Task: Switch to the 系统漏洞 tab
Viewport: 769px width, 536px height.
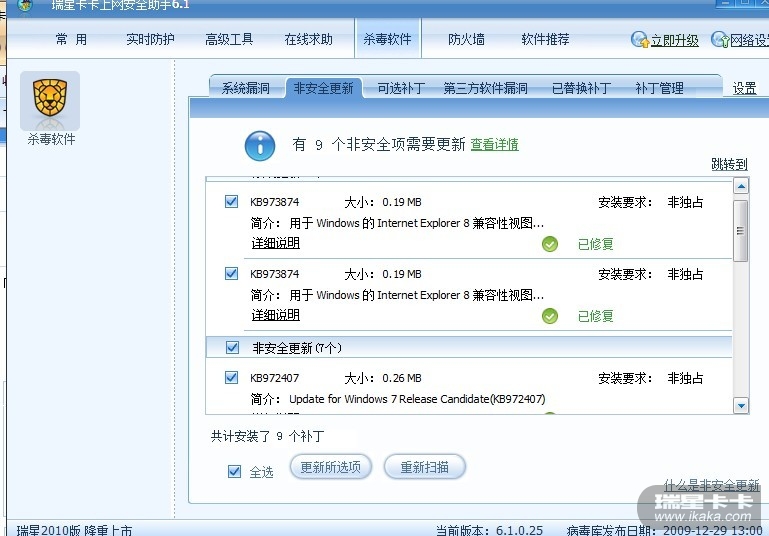Action: [246, 88]
